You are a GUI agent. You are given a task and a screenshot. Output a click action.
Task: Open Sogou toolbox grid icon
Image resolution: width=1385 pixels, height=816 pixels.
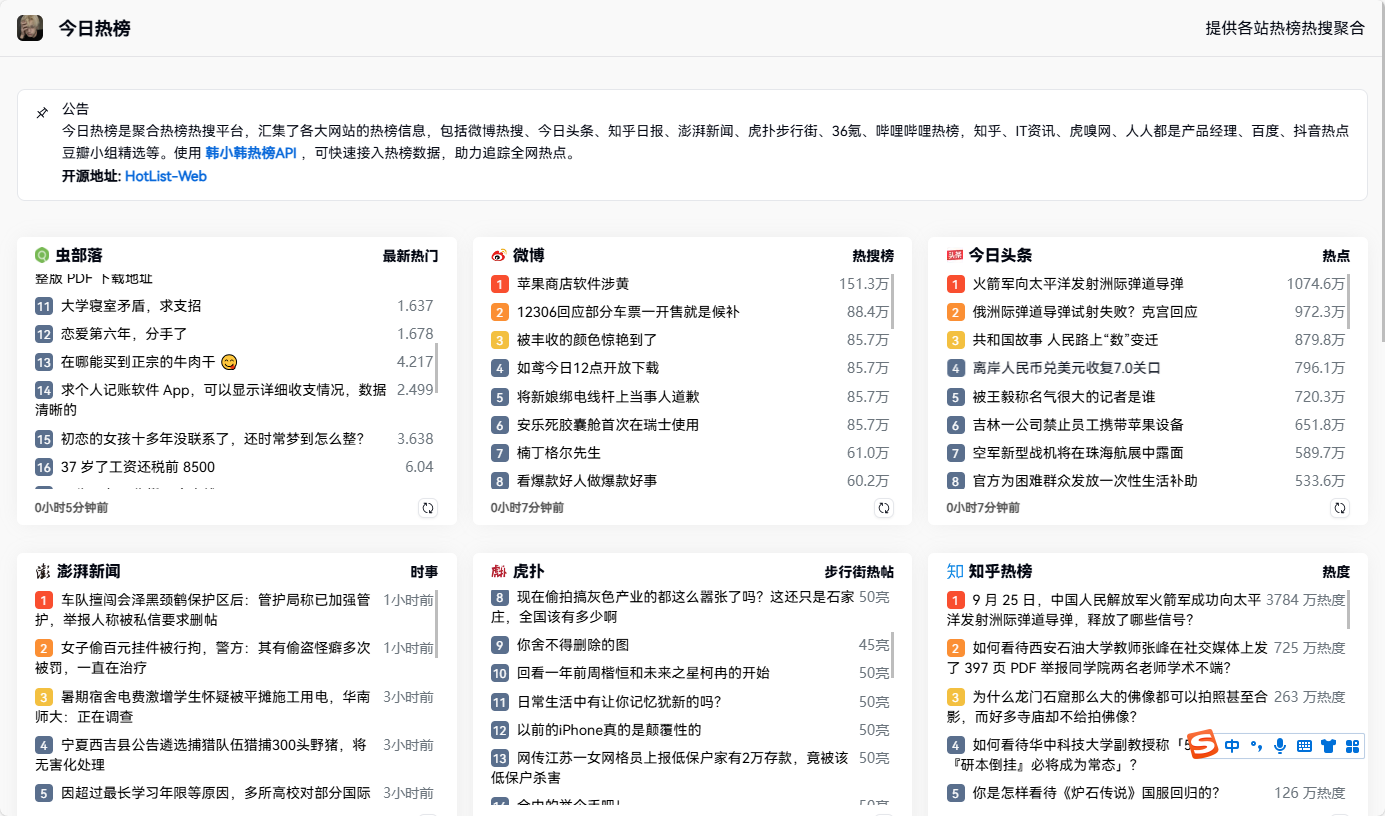click(1353, 746)
